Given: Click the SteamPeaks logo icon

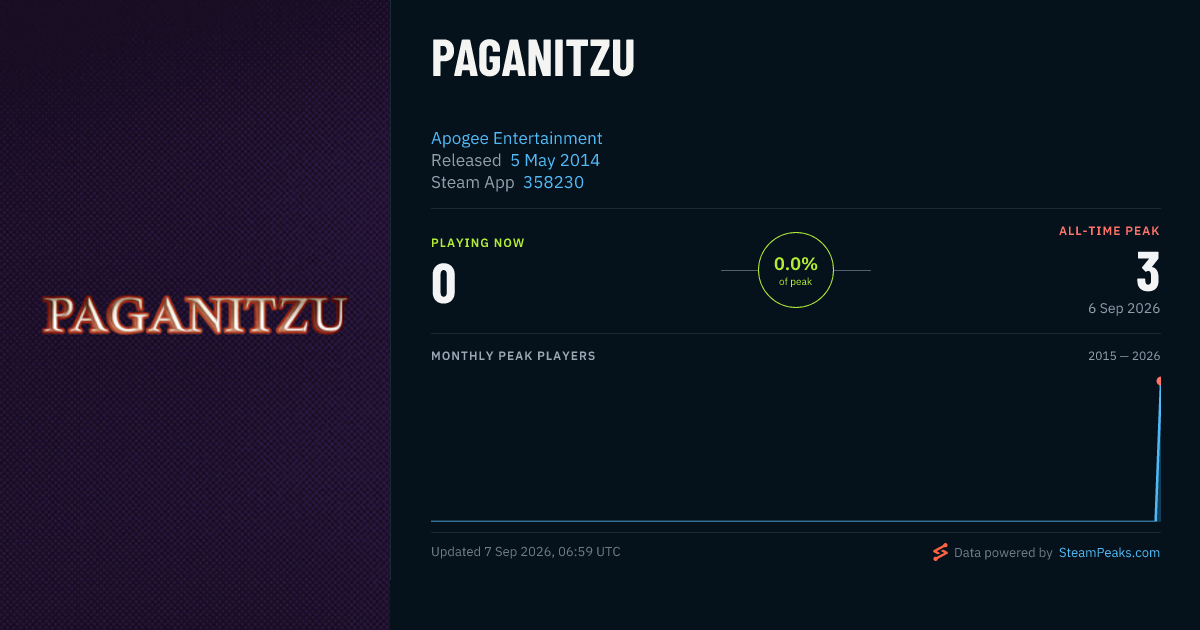Looking at the screenshot, I should [940, 552].
